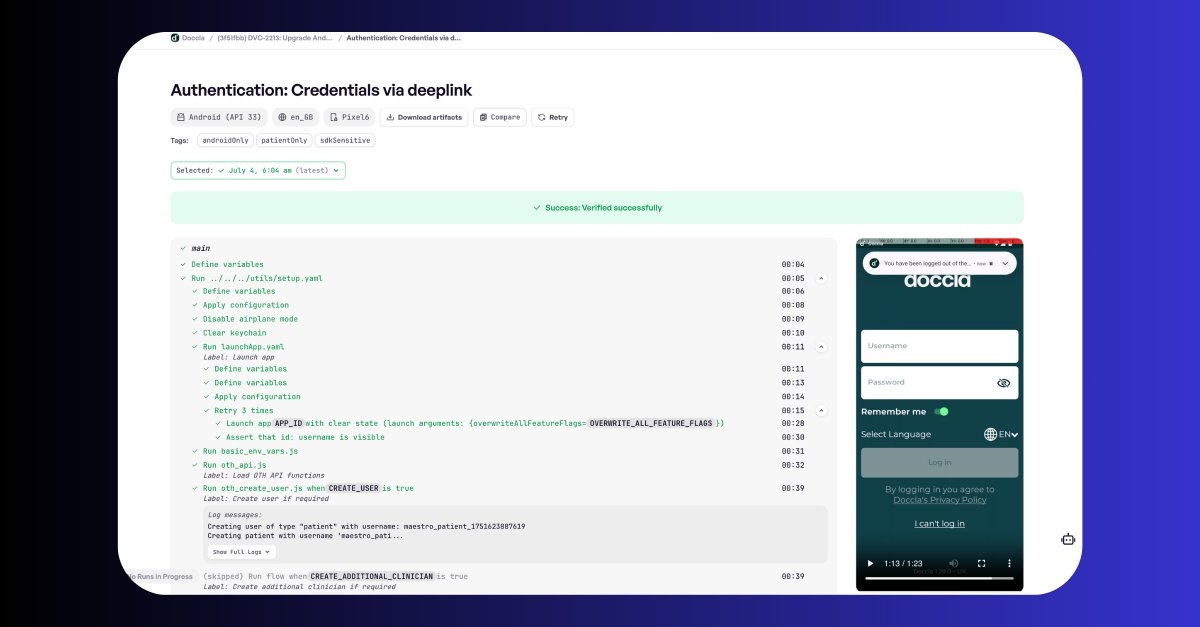
Task: Open the Compare view
Action: tap(499, 117)
